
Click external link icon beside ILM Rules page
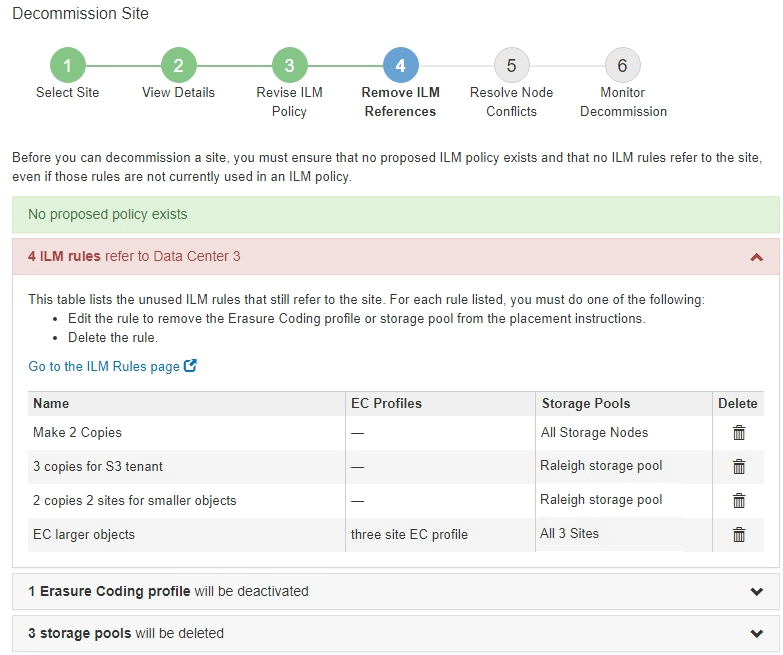[x=190, y=366]
